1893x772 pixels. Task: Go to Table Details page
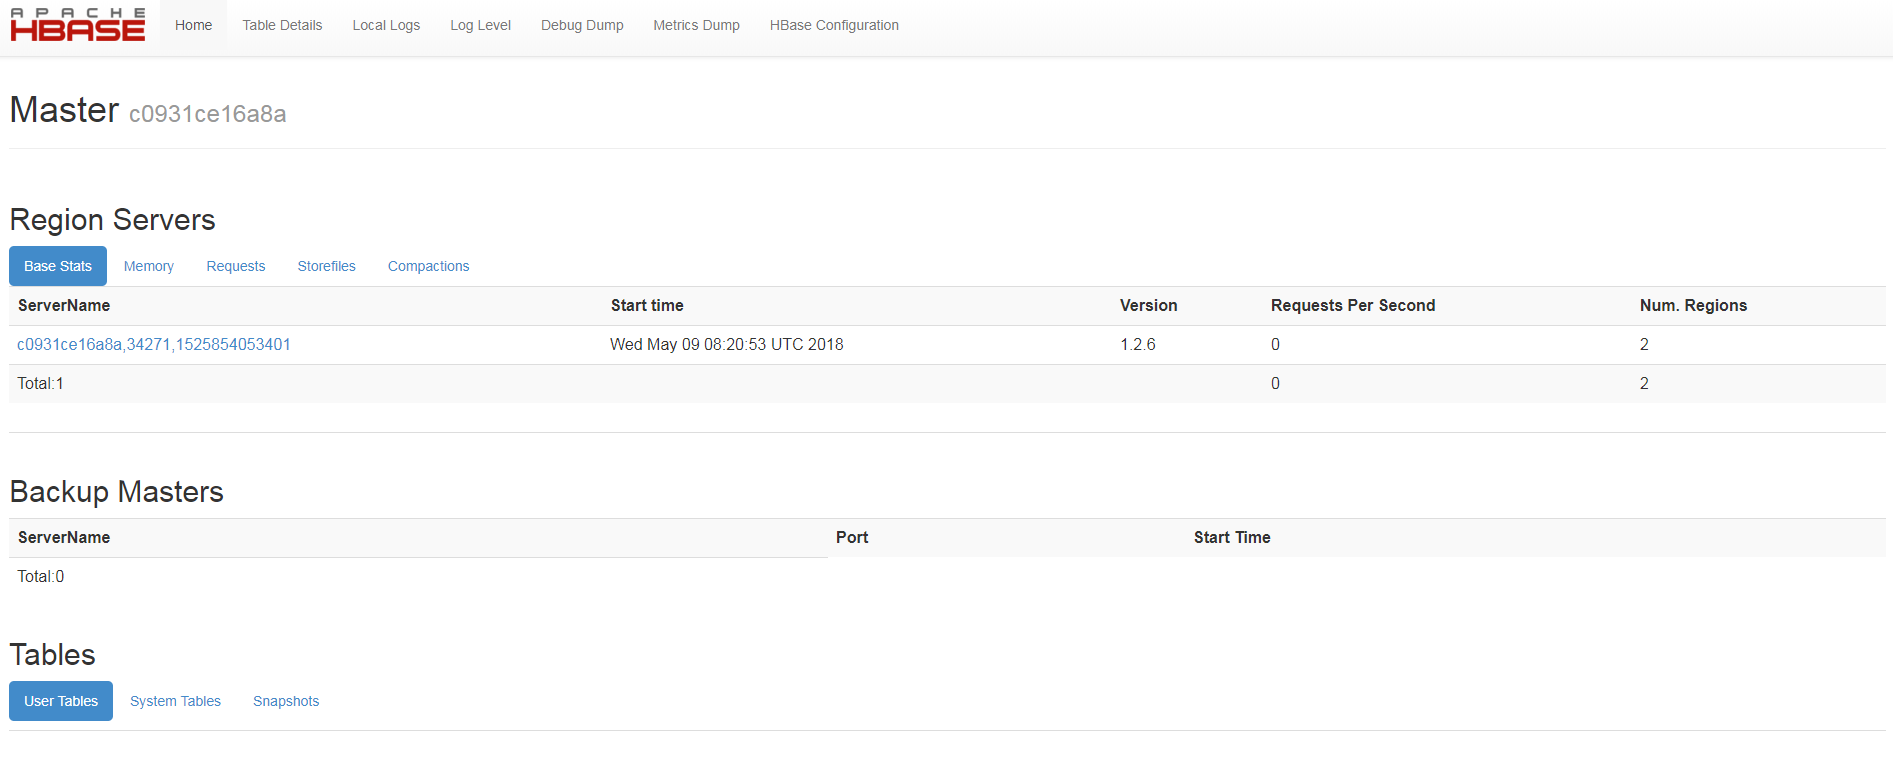pos(282,26)
